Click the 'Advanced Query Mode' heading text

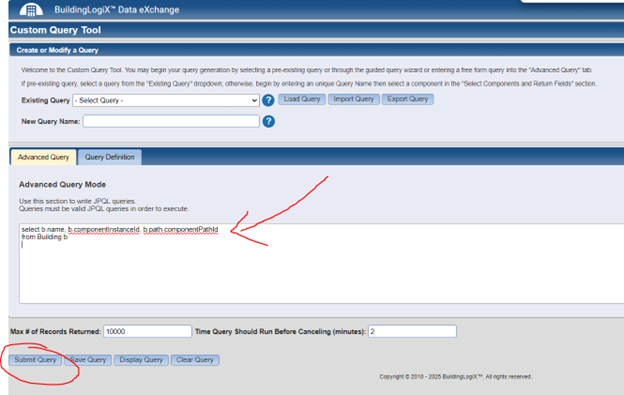[62, 185]
